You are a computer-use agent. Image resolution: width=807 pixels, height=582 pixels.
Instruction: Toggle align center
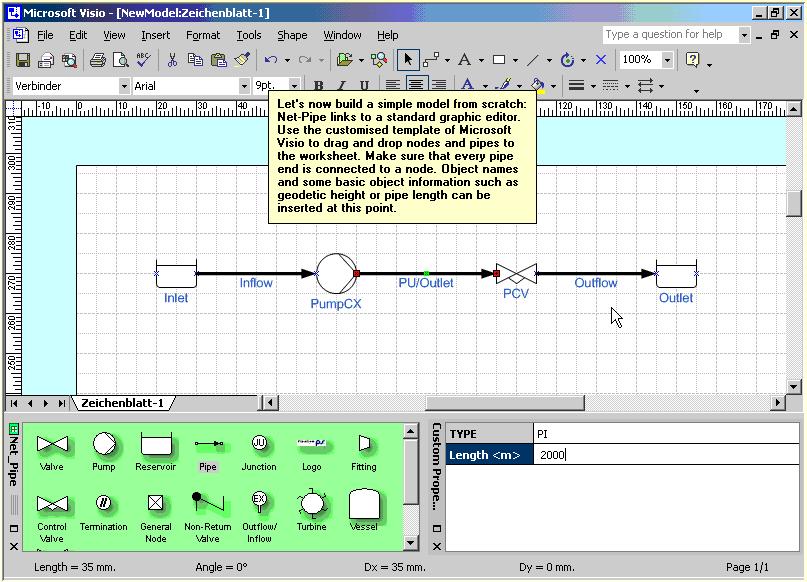click(416, 85)
